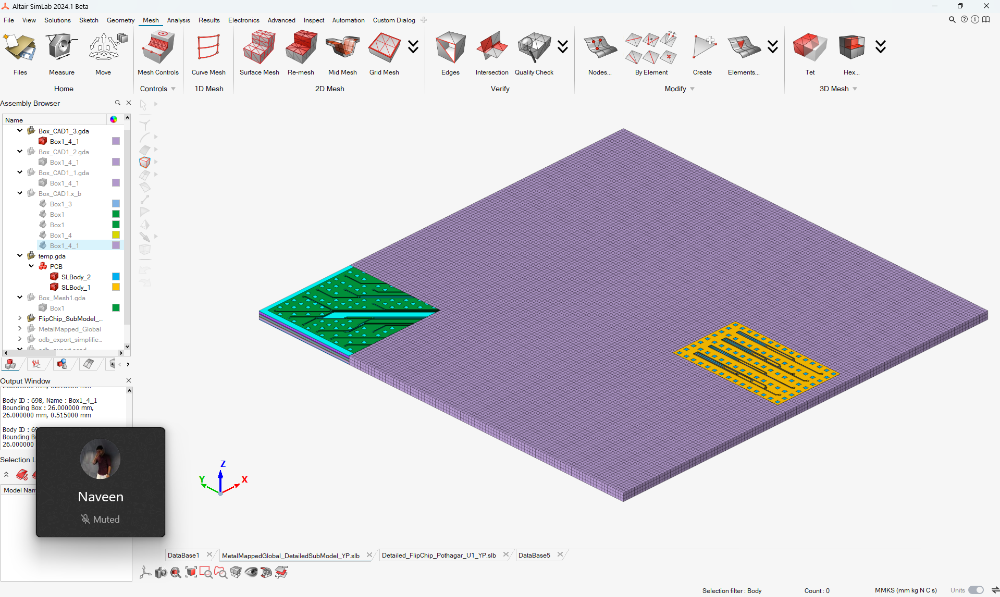Select the Surface Mesh tool
This screenshot has width=1000, height=597.
(259, 54)
